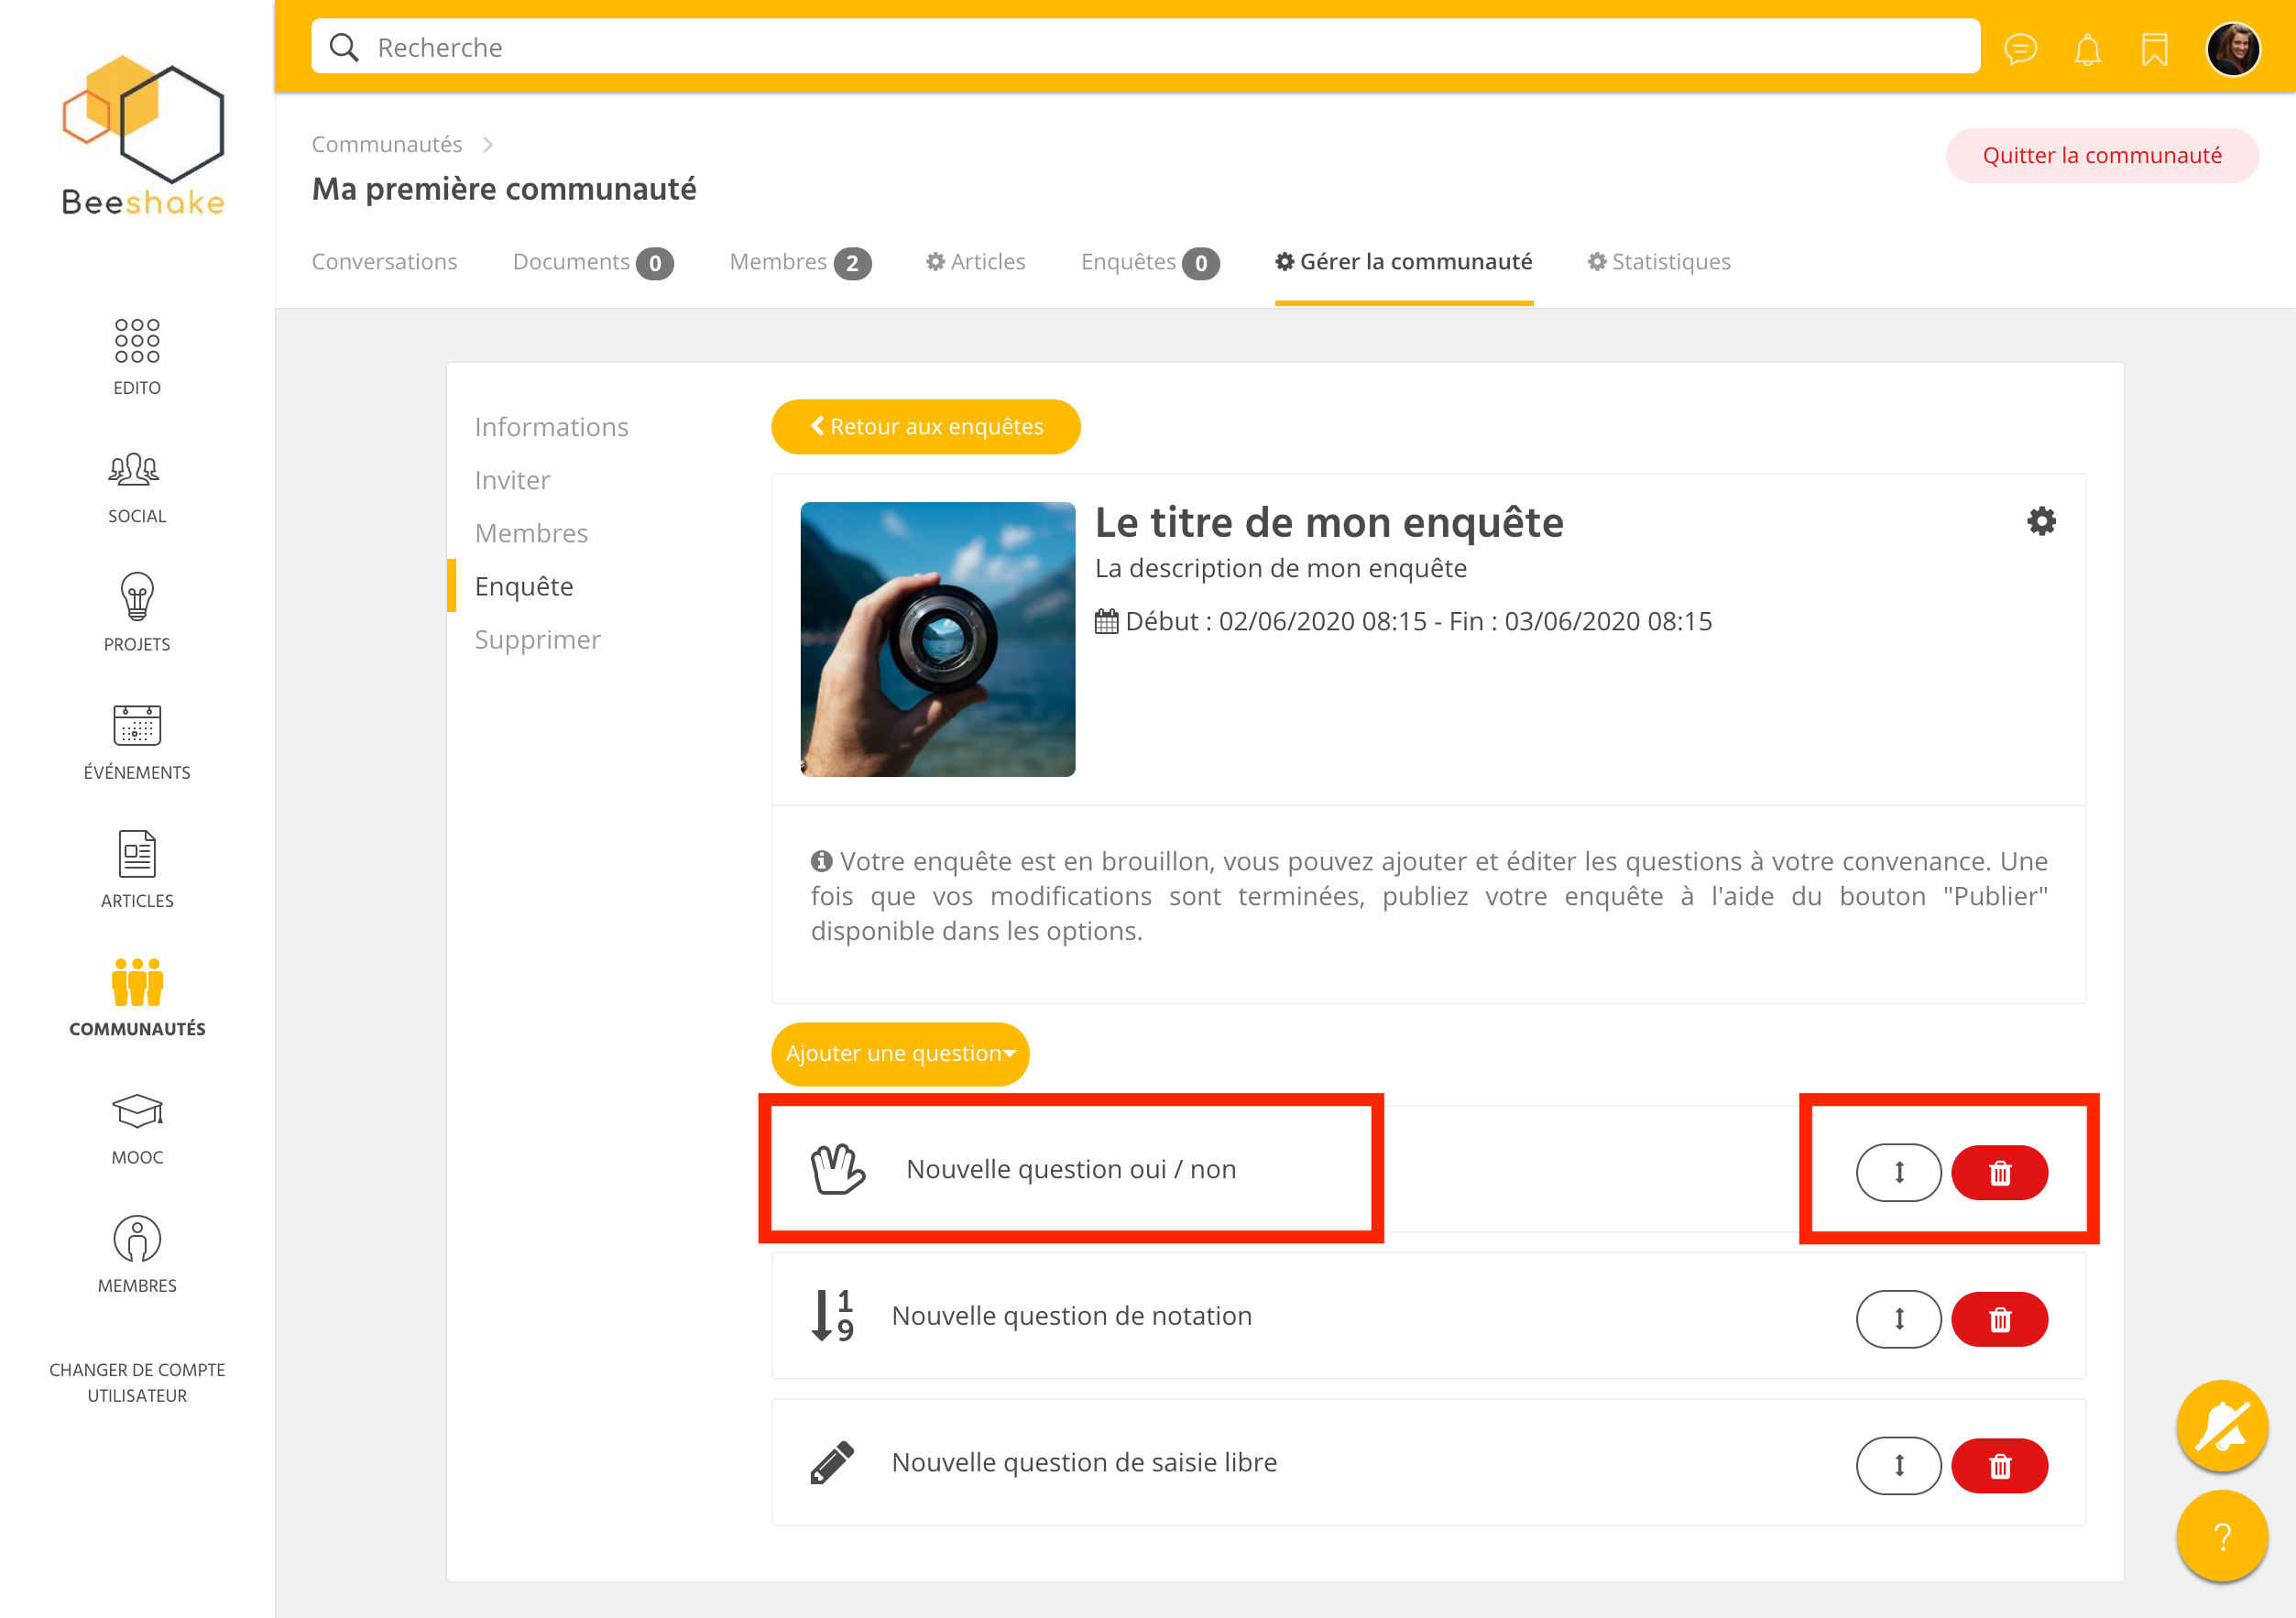Screen dimensions: 2296x1618
Task: Click the notifications bell icon
Action: [2087, 49]
